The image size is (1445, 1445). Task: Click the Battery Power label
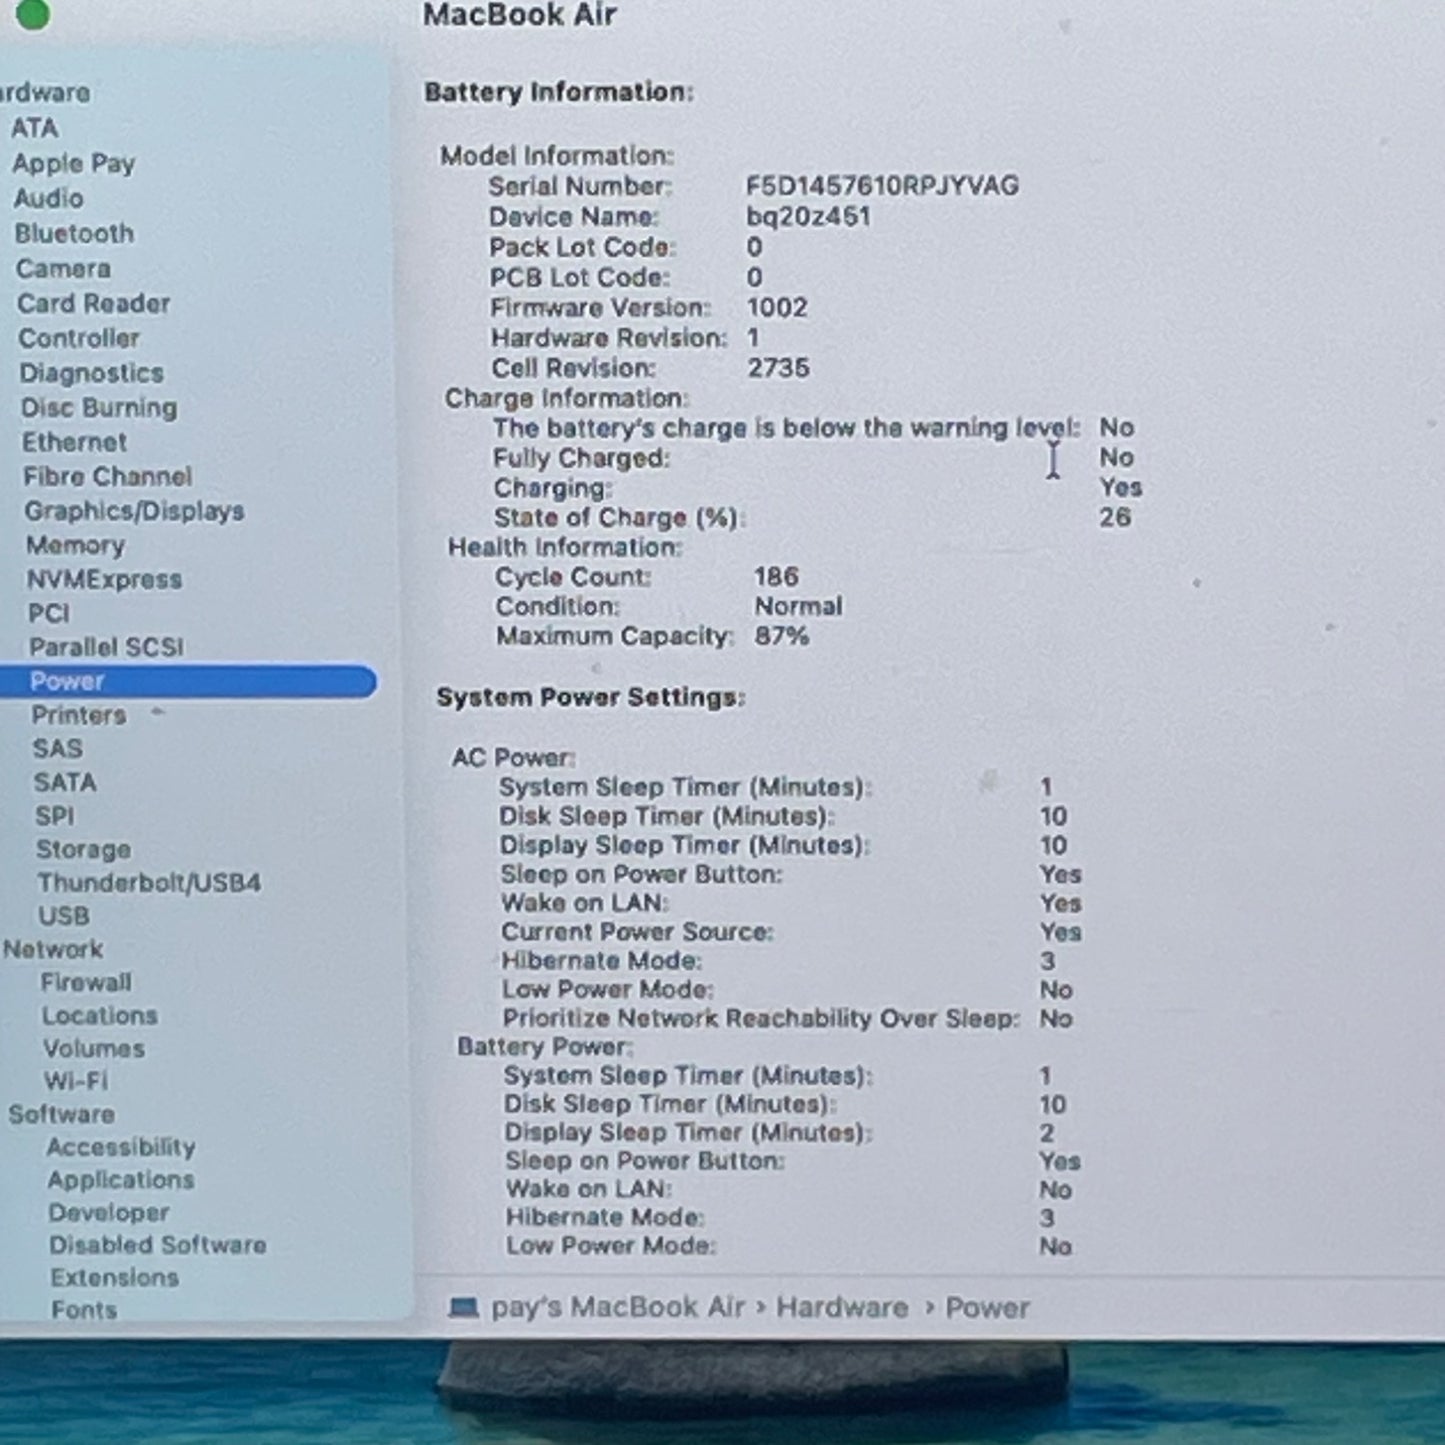544,1046
